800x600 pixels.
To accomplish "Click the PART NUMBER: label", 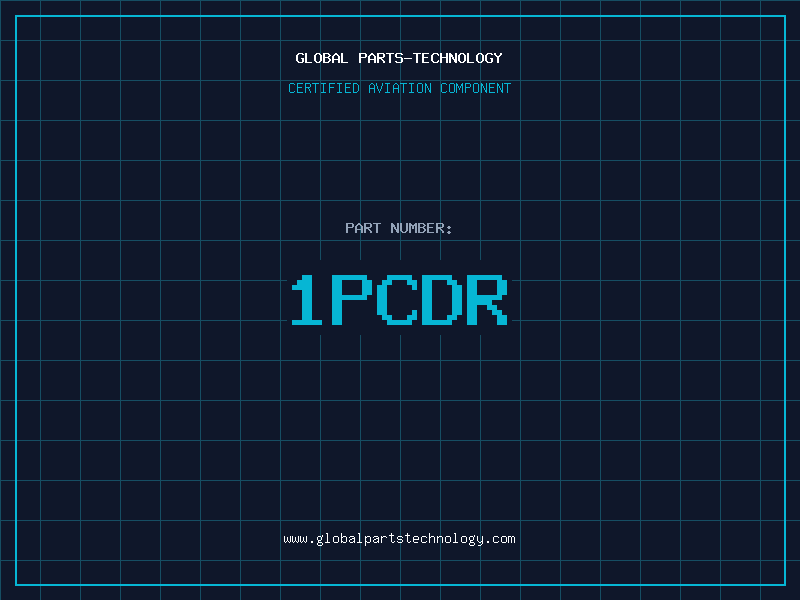I will coord(398,228).
